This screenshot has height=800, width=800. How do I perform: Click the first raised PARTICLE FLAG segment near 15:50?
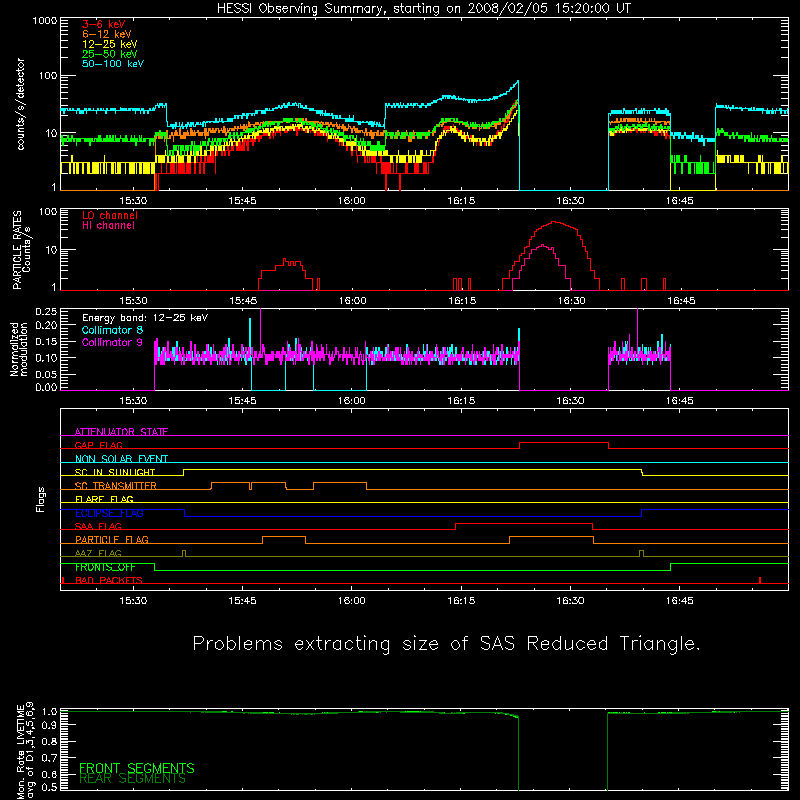pyautogui.click(x=284, y=537)
